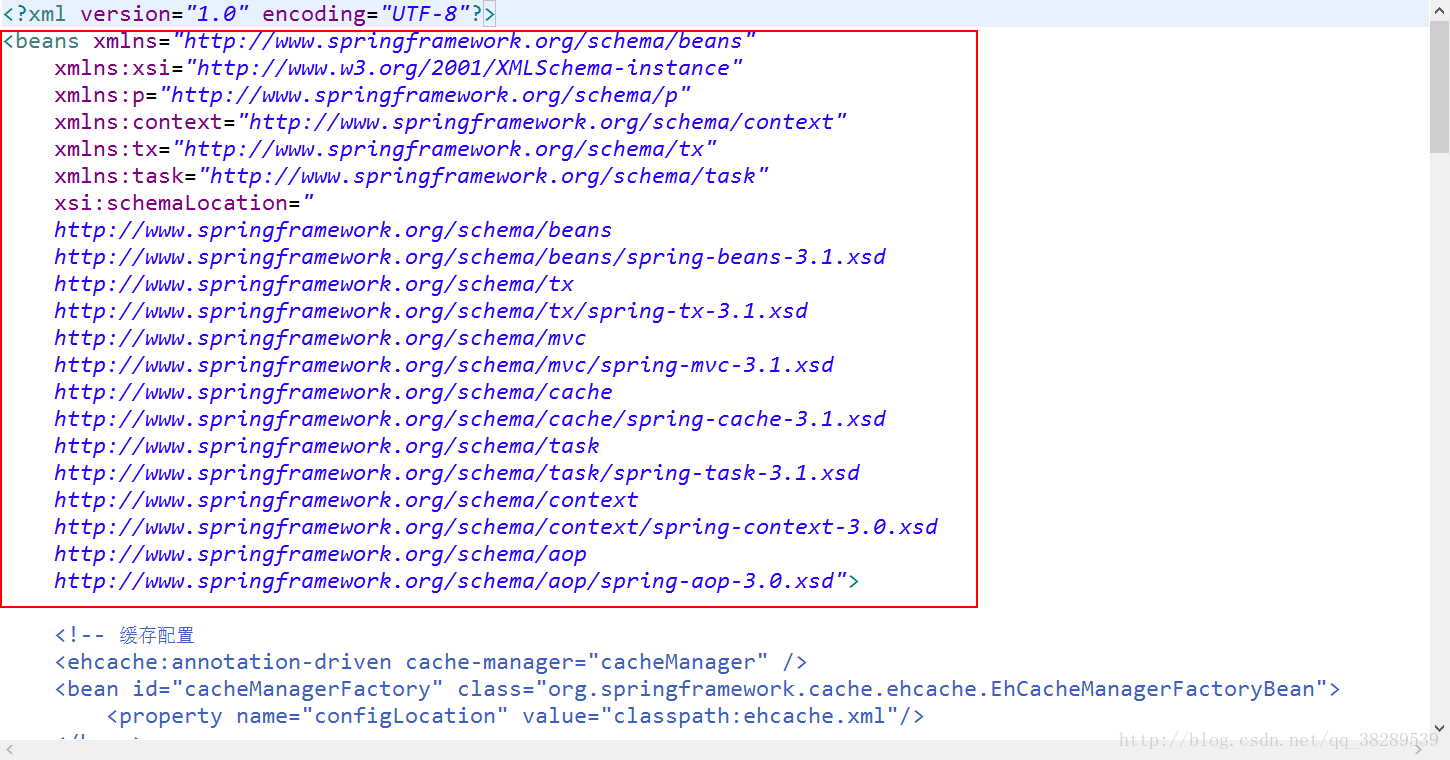
Task: Click the xmlns:xsi XMLSchema-instance line
Action: click(399, 69)
